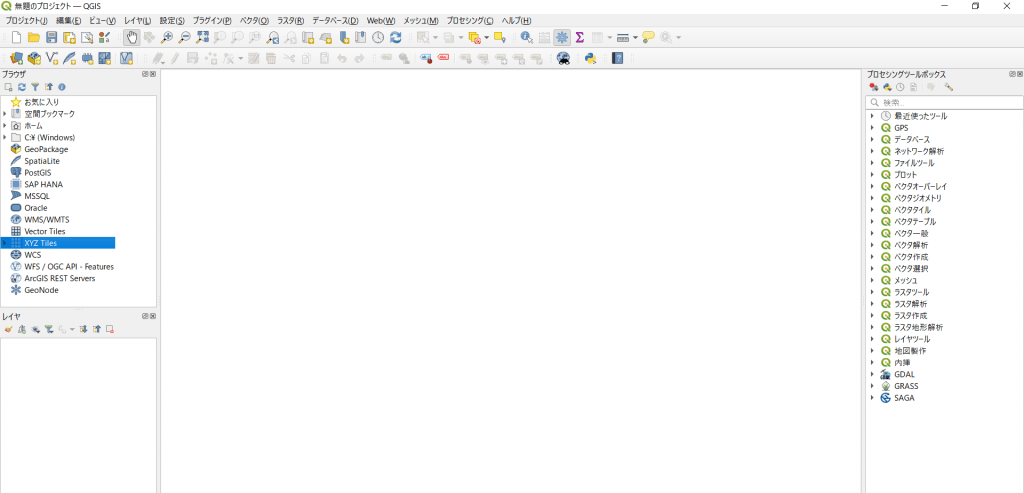
Task: Open the プロセシング menu
Action: click(x=470, y=21)
